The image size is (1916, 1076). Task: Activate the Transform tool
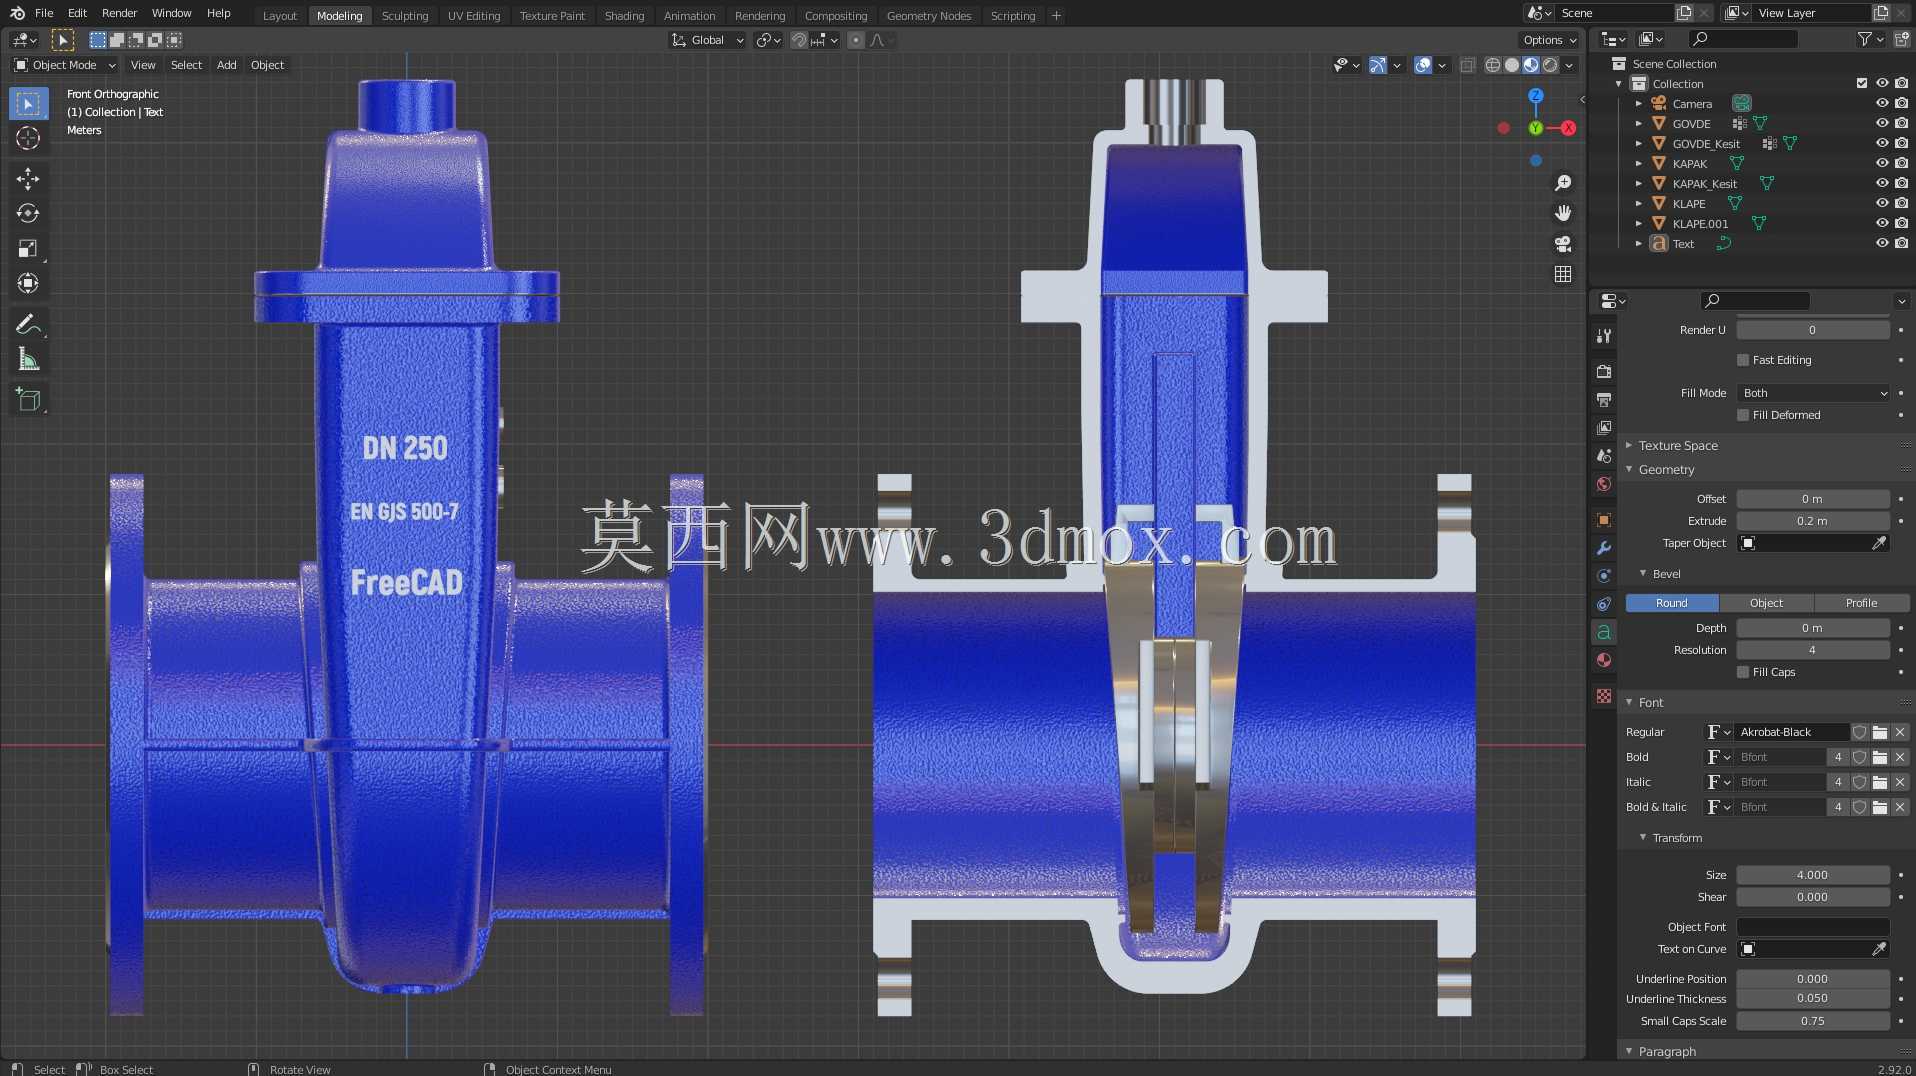click(x=28, y=283)
